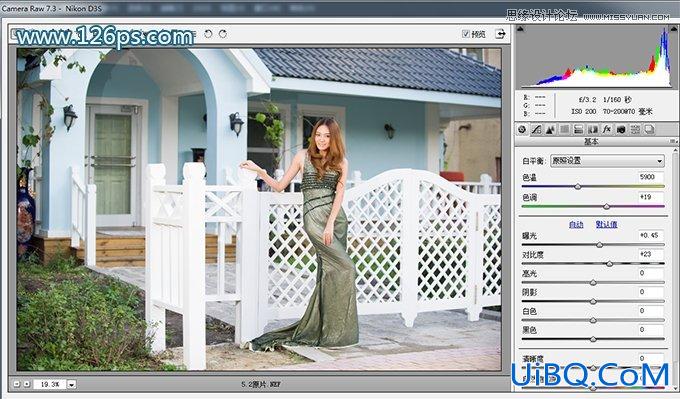Switch to the Basic panel tab

tap(522, 129)
